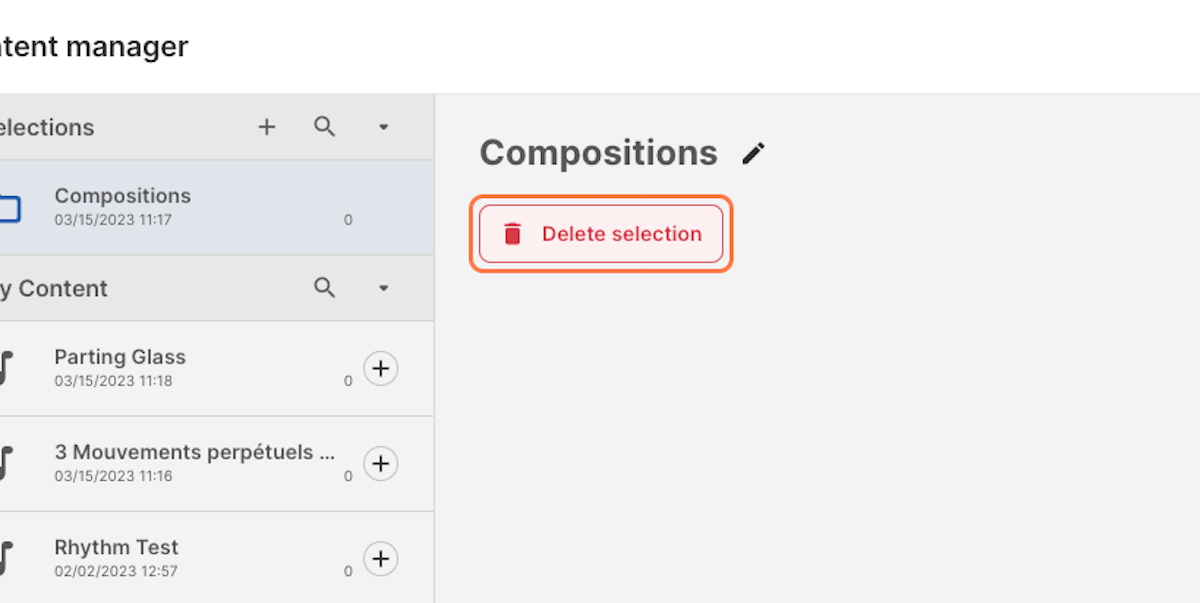This screenshot has width=1200, height=603.
Task: Click the Compositions heading in main panel
Action: (598, 153)
